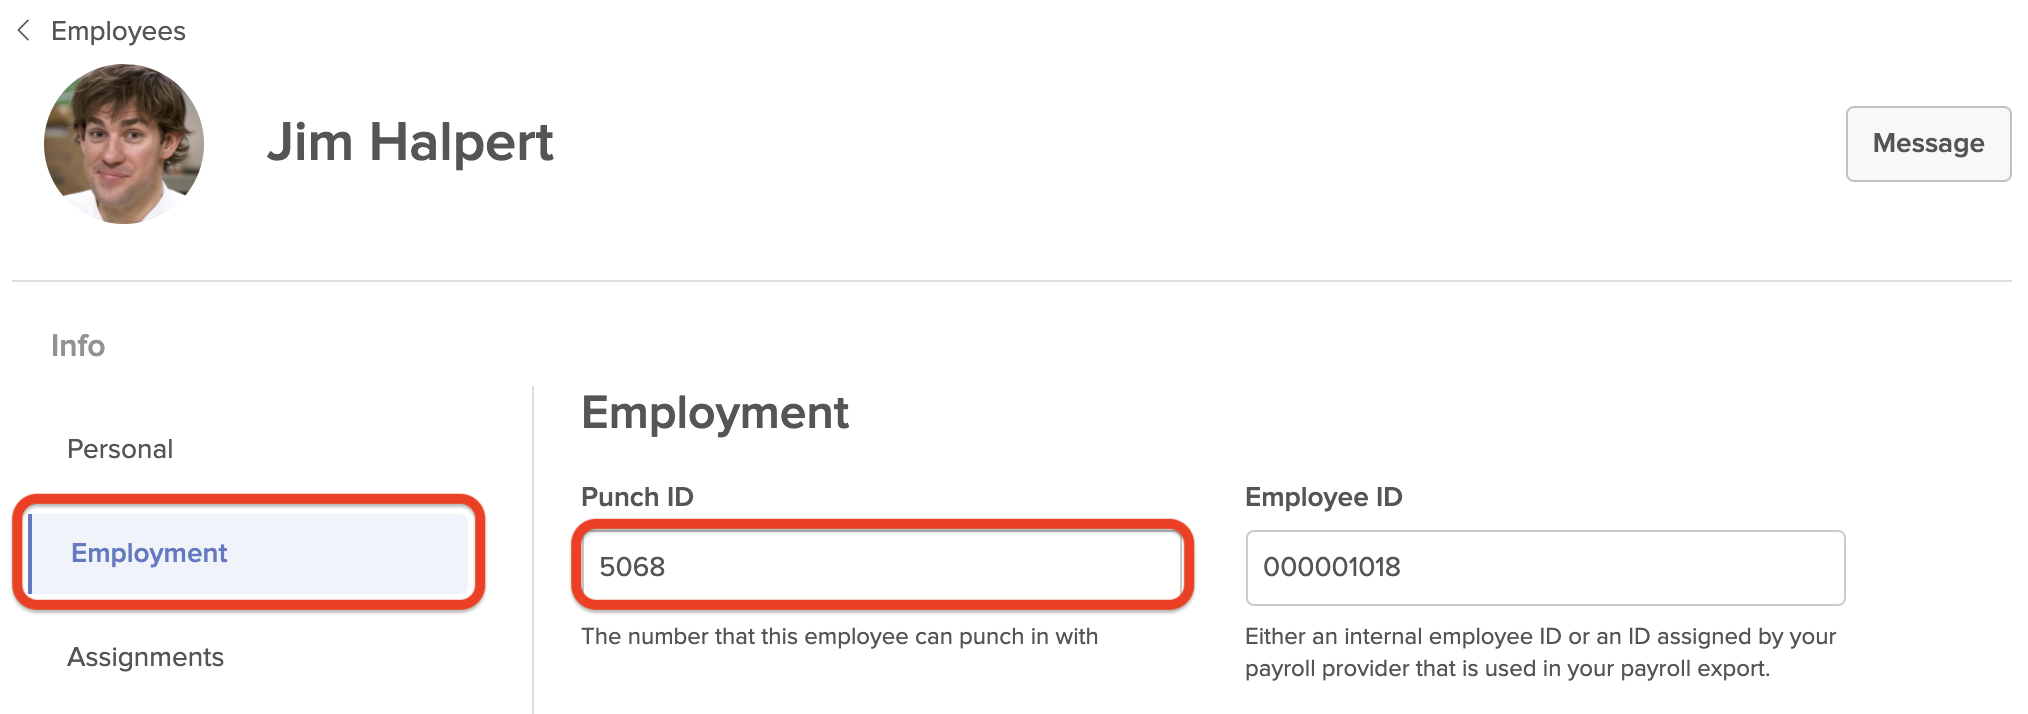
Task: Open the Assignments tab
Action: pyautogui.click(x=145, y=657)
